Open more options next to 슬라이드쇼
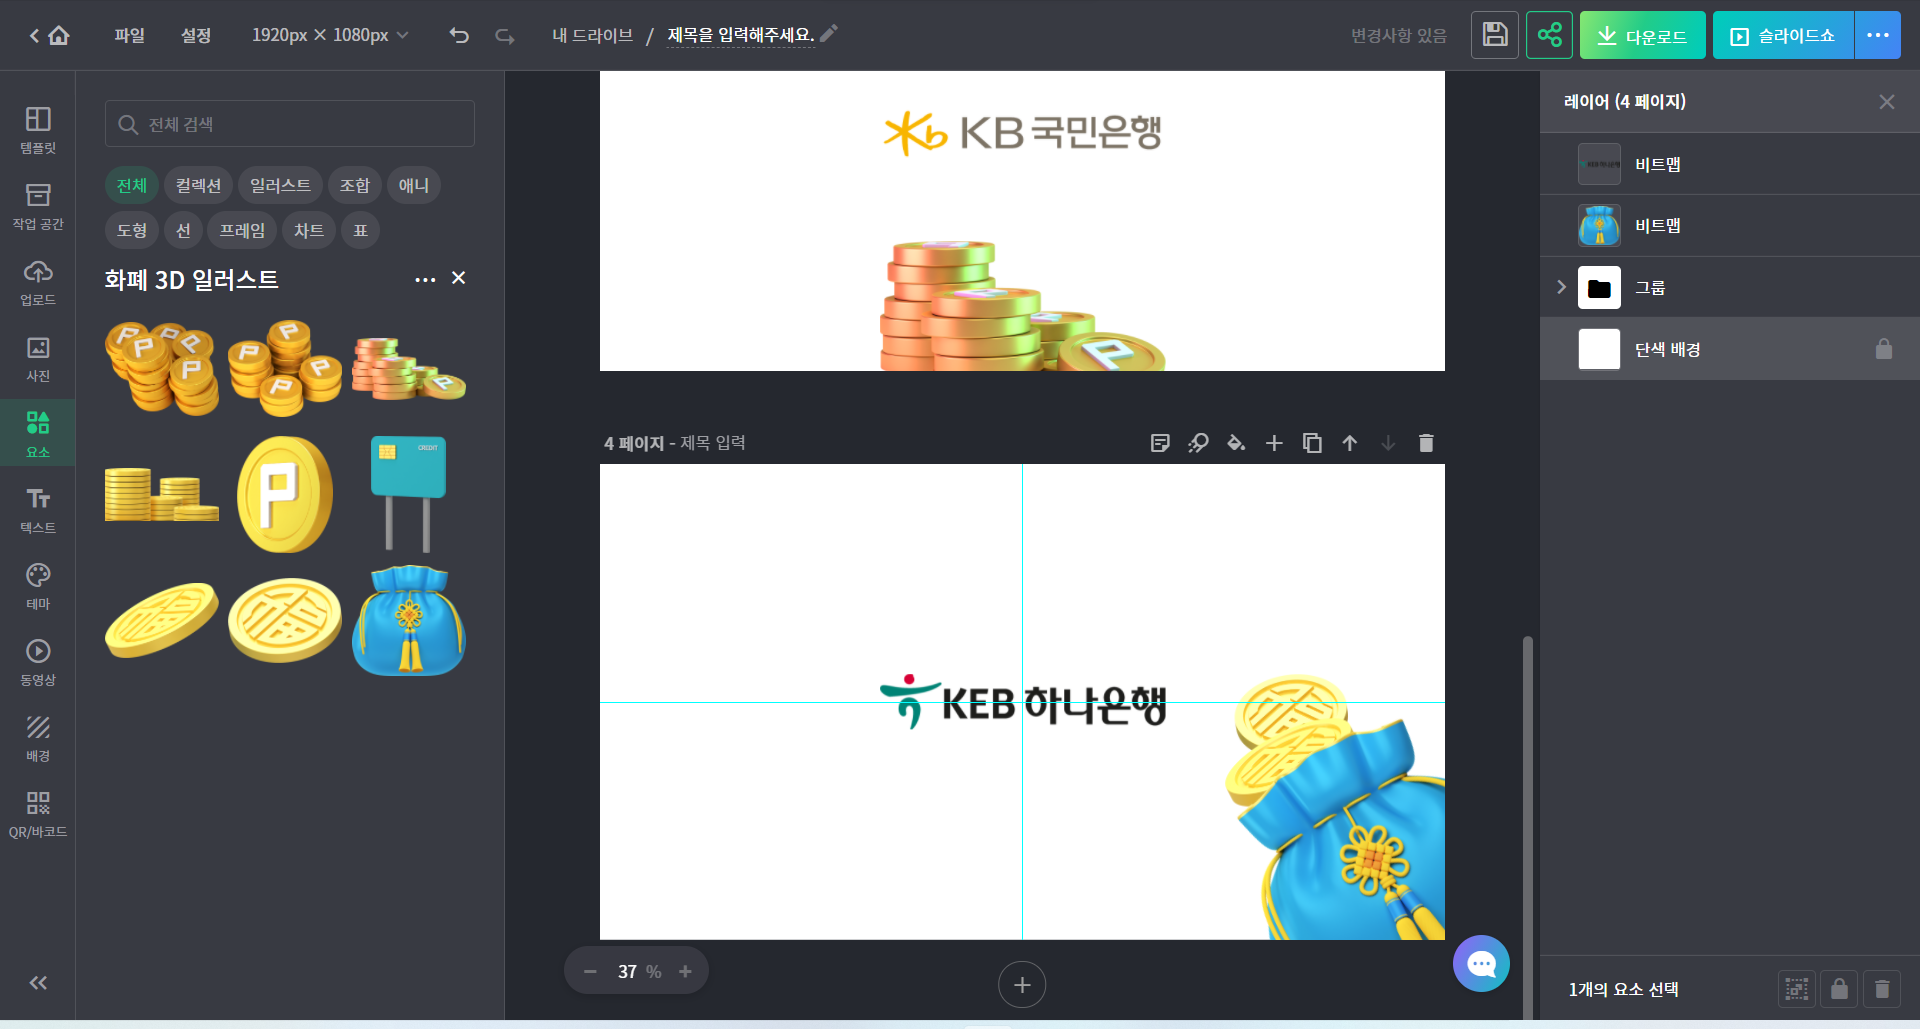Screen dimensions: 1920x1029 [x=1878, y=35]
